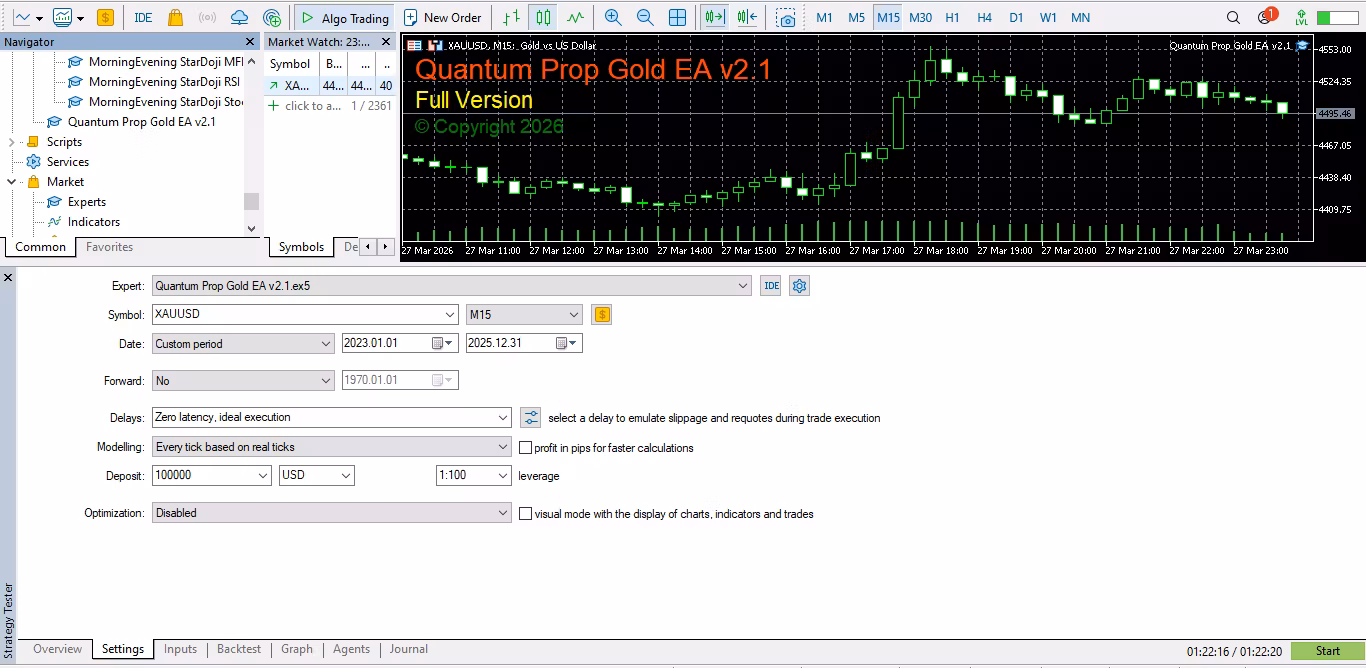
Task: Open the Signals broadcast icon in toolbar
Action: (207, 17)
